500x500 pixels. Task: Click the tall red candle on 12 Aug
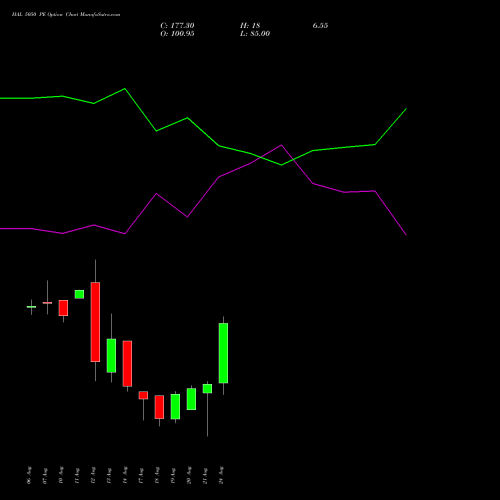95,322
